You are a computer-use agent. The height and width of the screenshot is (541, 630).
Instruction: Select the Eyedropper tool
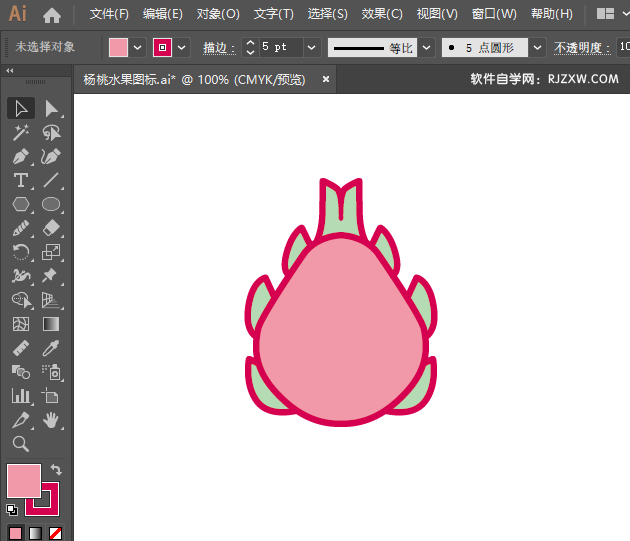tap(51, 348)
